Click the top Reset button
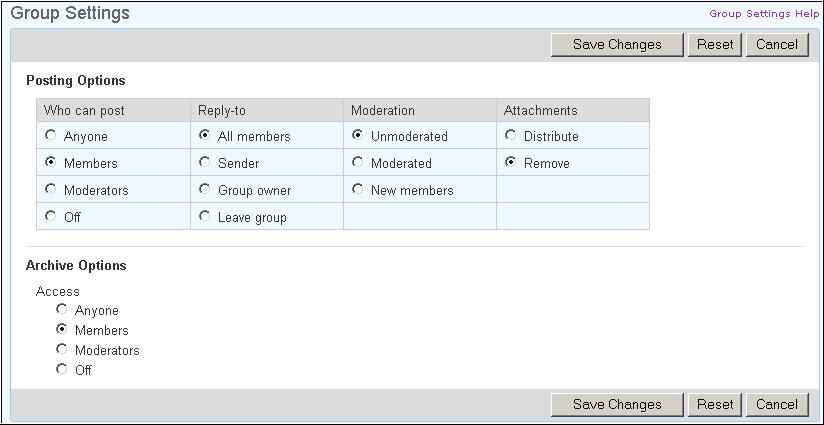This screenshot has width=824, height=425. coord(715,45)
